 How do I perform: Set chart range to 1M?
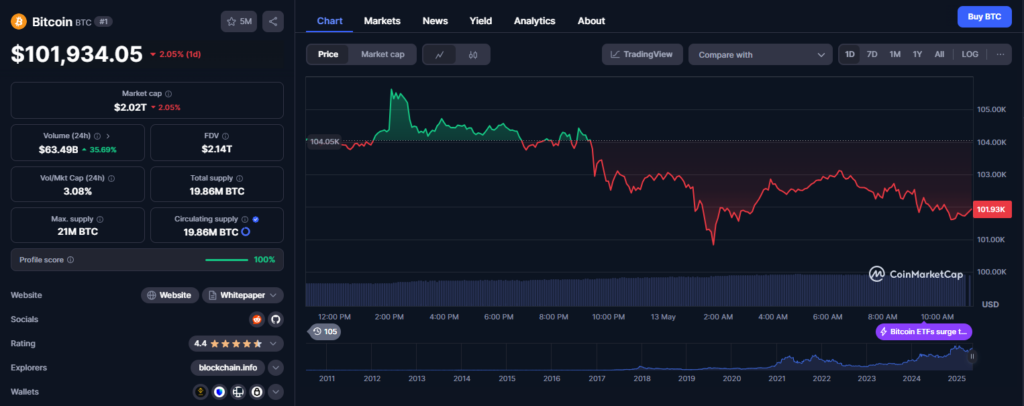(895, 54)
